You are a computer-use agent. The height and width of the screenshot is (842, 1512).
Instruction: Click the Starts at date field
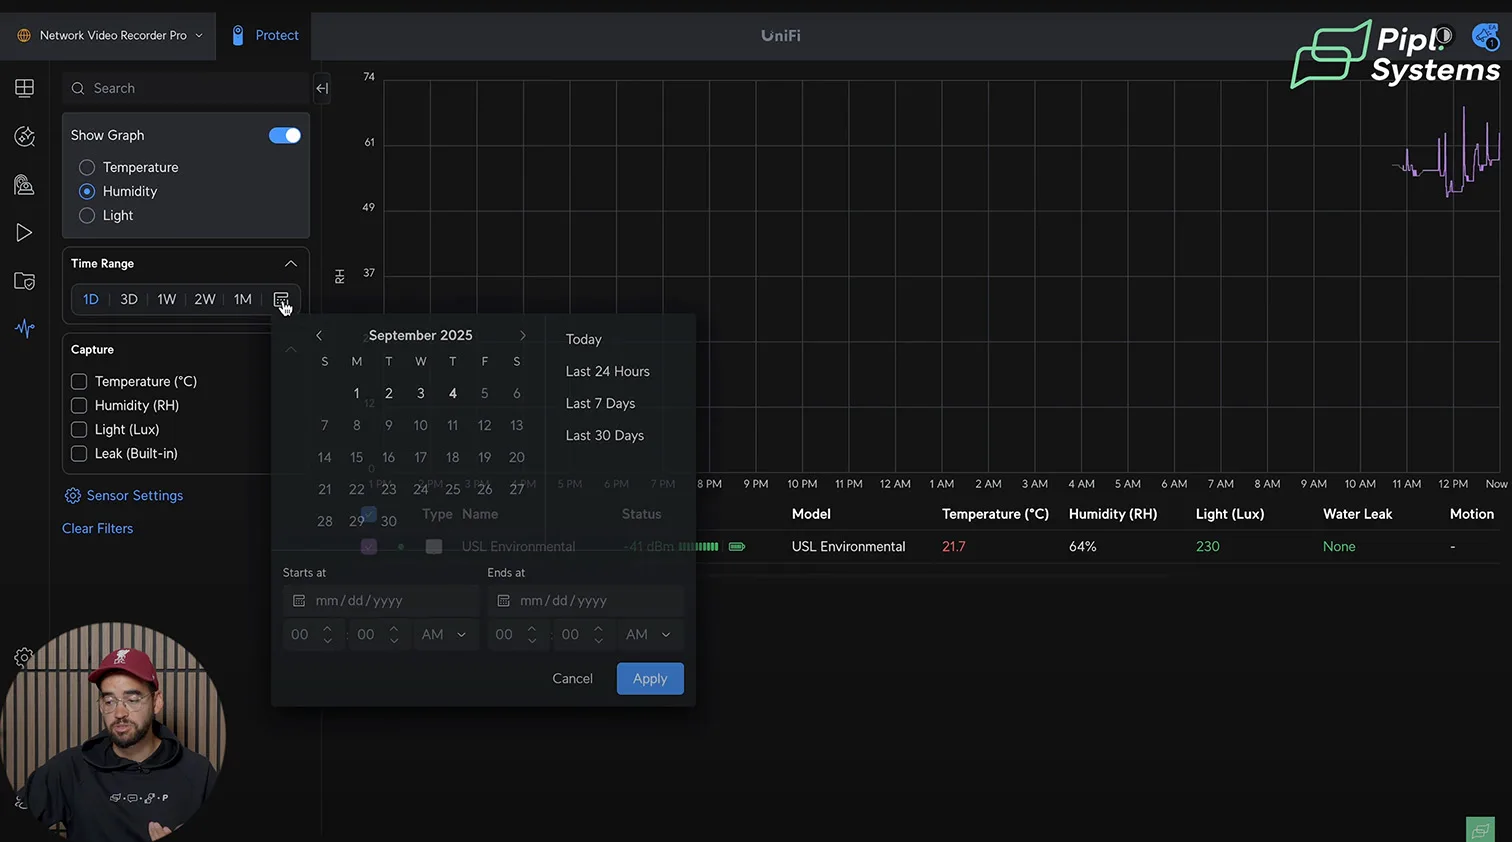(381, 601)
